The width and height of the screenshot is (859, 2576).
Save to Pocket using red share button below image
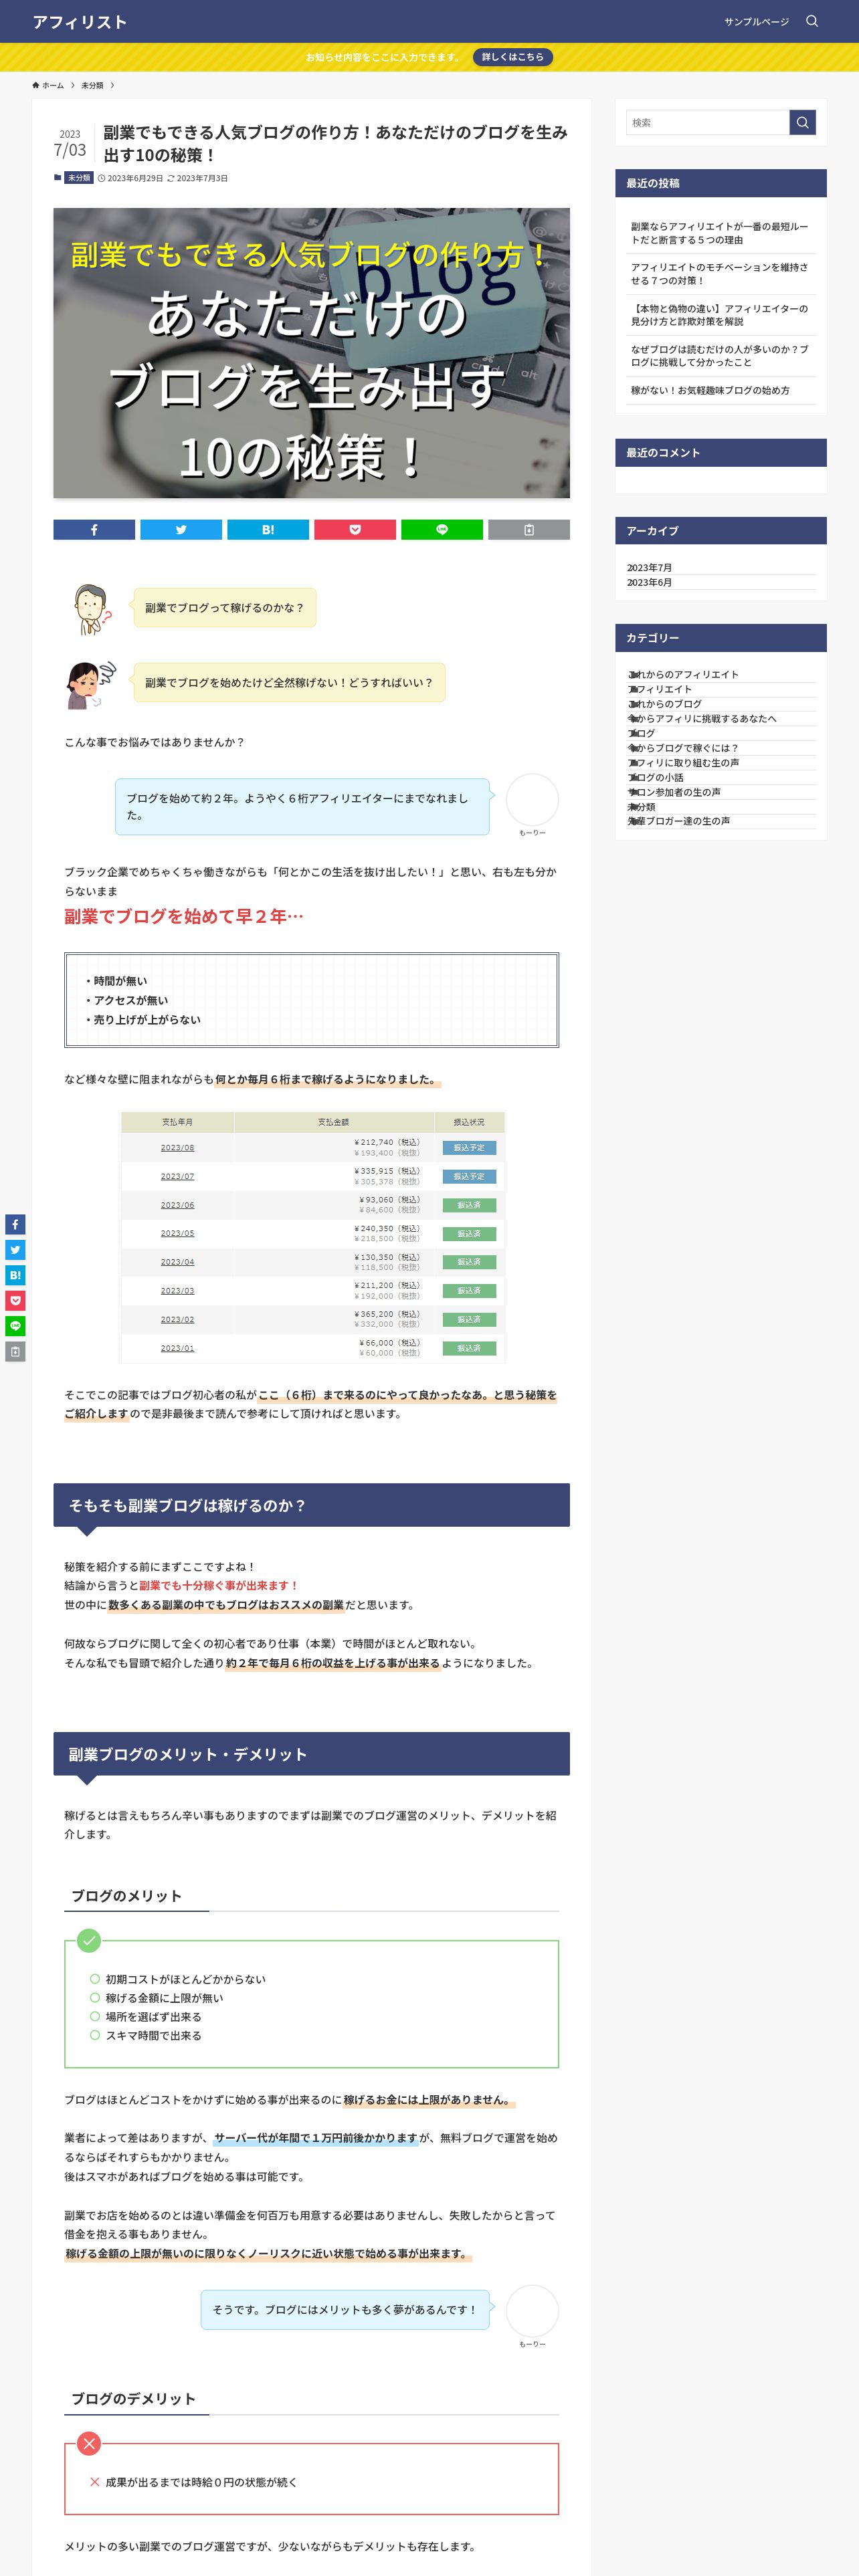click(x=355, y=530)
